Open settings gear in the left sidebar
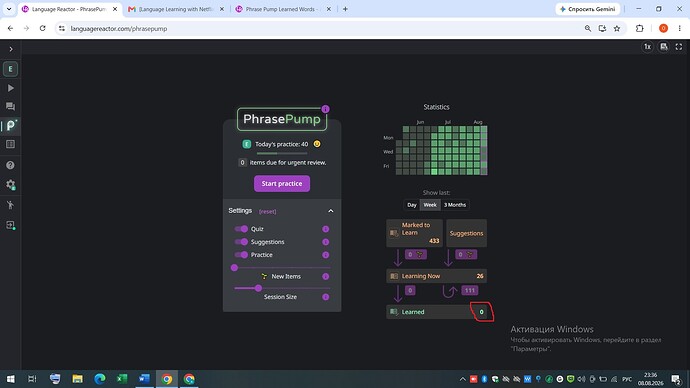690x388 pixels. [x=11, y=185]
